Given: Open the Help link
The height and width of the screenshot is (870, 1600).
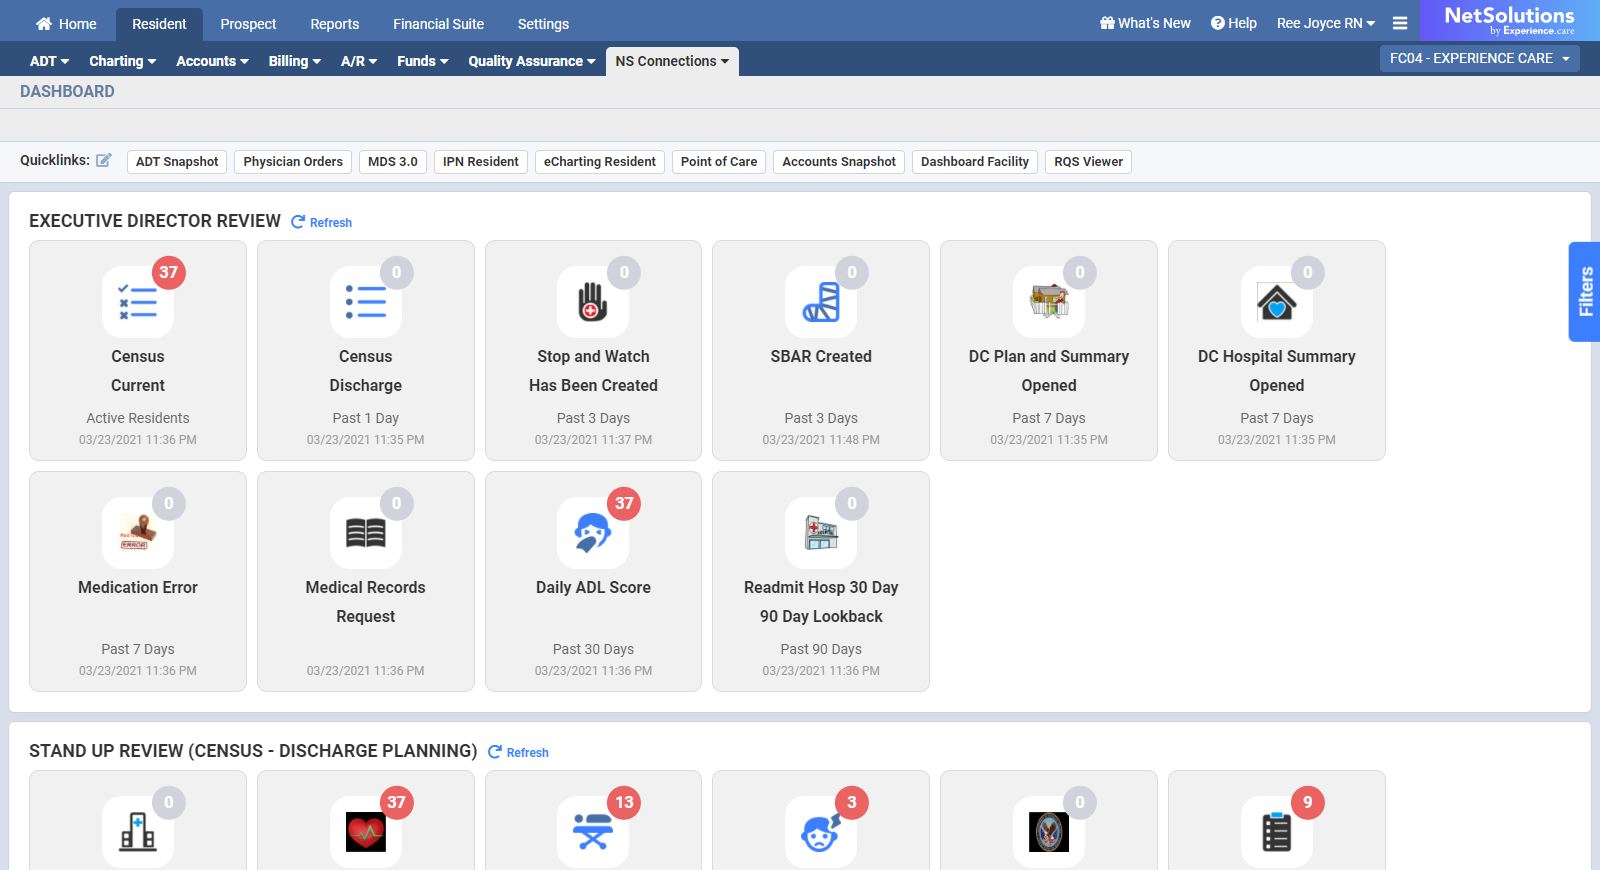Looking at the screenshot, I should point(1234,23).
